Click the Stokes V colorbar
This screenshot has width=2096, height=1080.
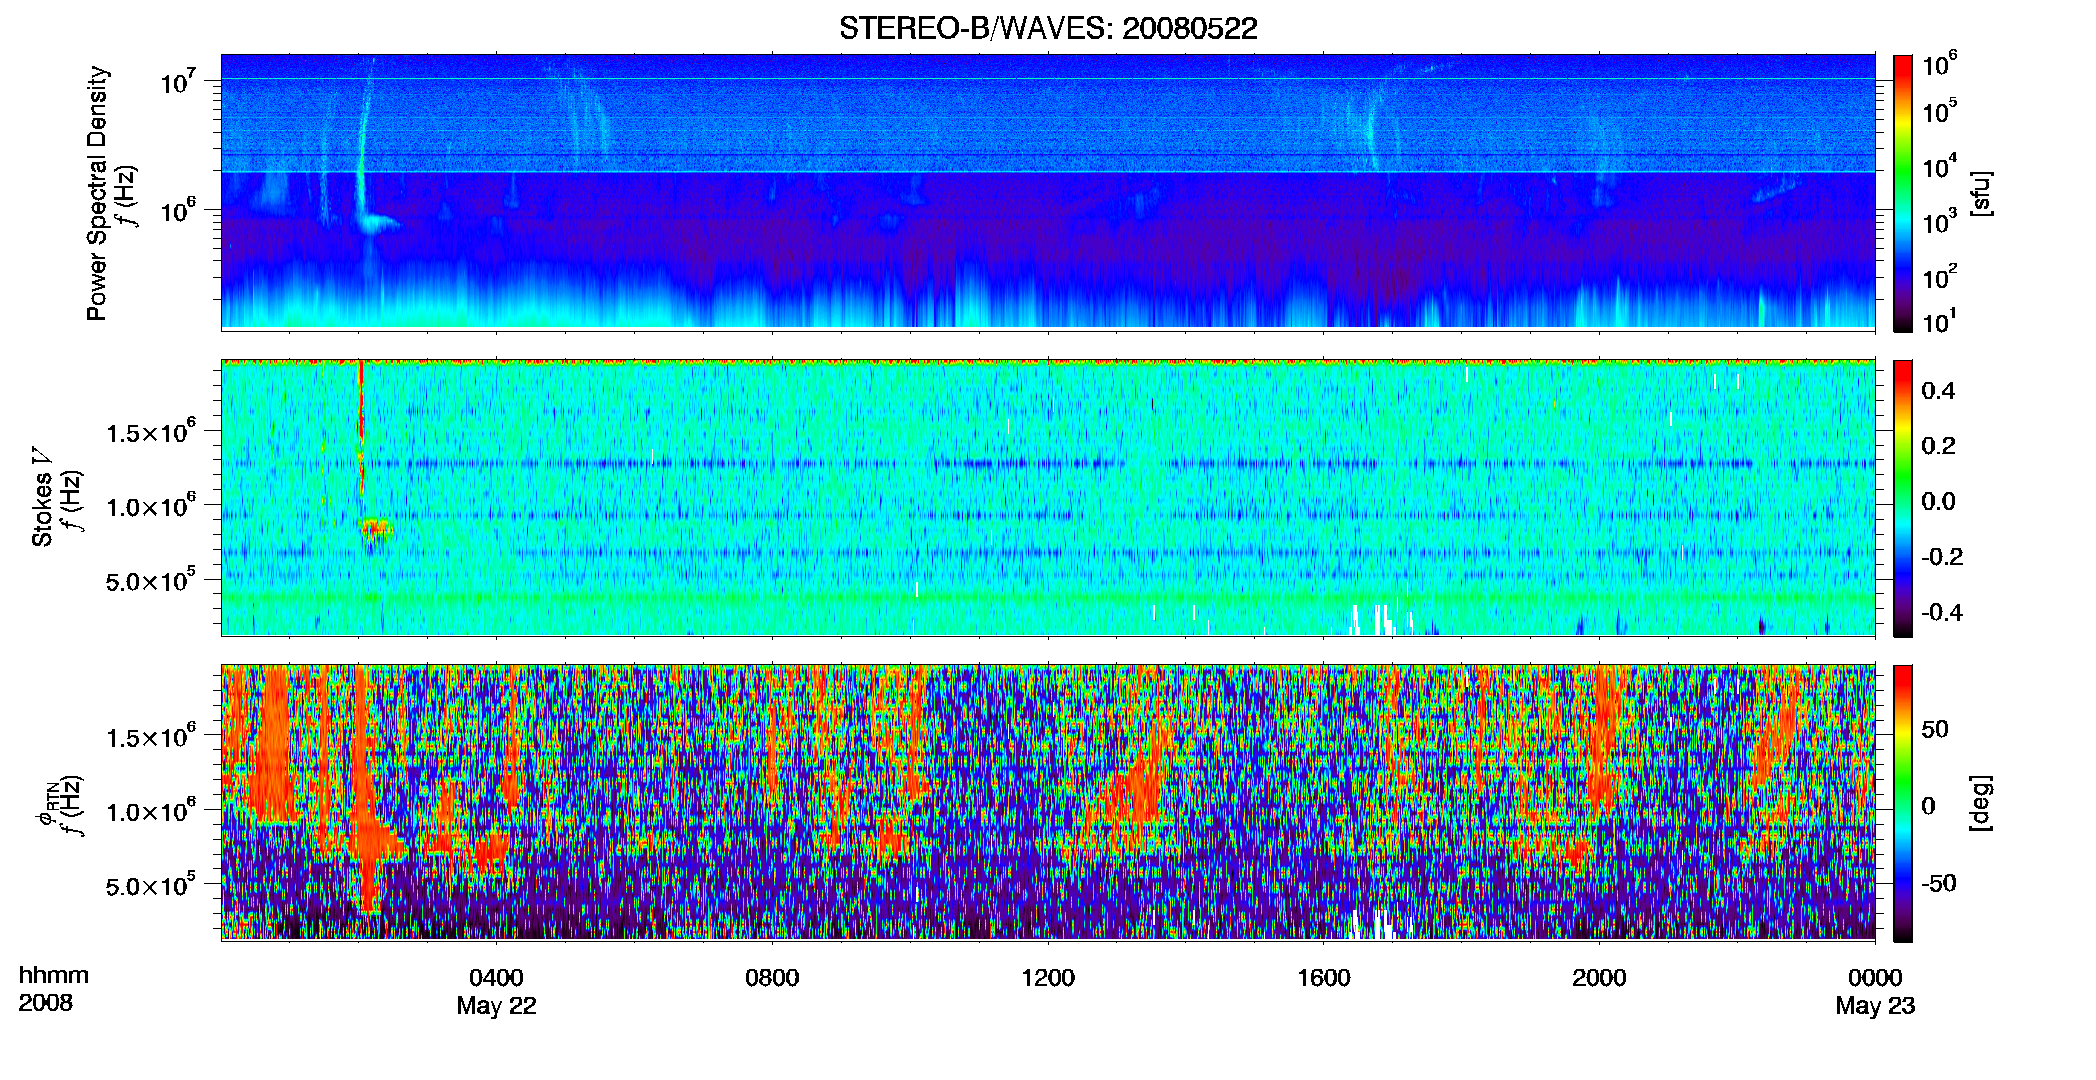tap(1903, 498)
